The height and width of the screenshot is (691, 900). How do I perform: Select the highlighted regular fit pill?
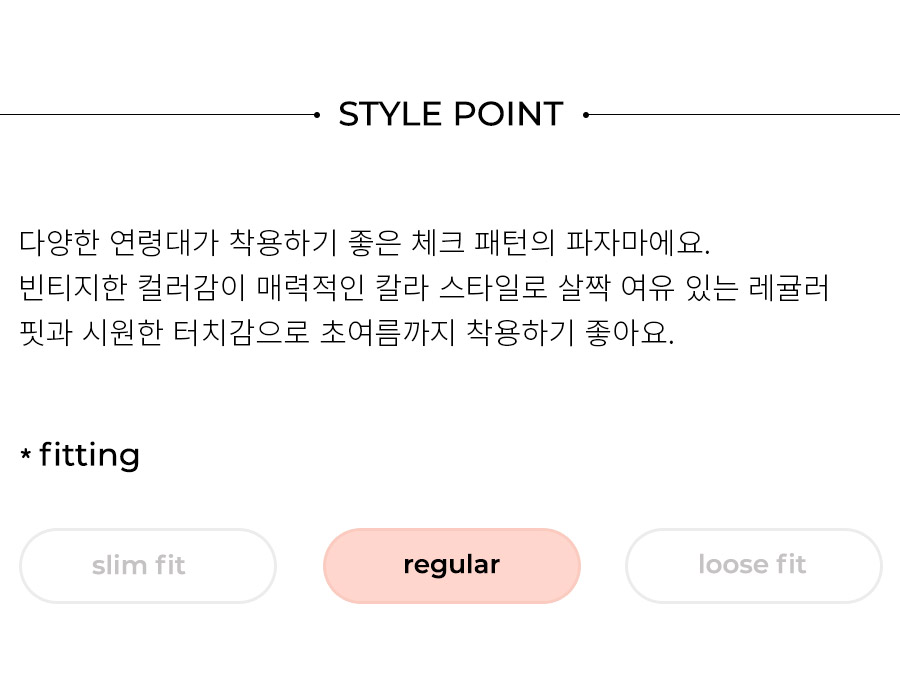(x=452, y=566)
